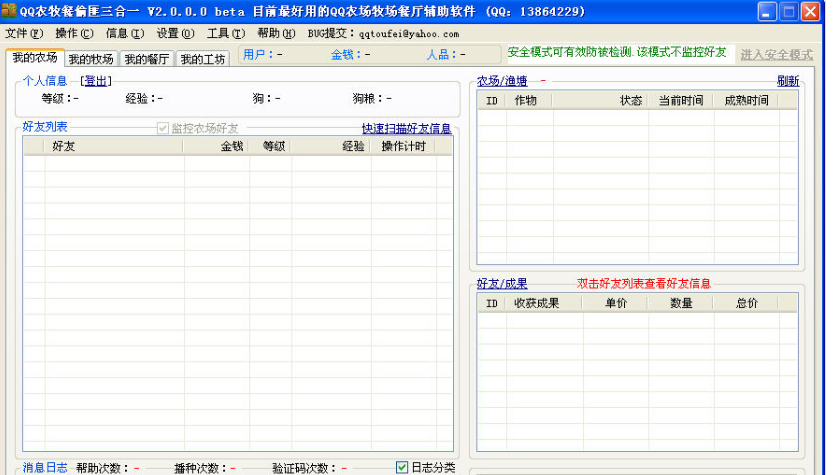Image resolution: width=834 pixels, height=475 pixels.
Task: Click the 收获成果 column header
Action: (544, 303)
